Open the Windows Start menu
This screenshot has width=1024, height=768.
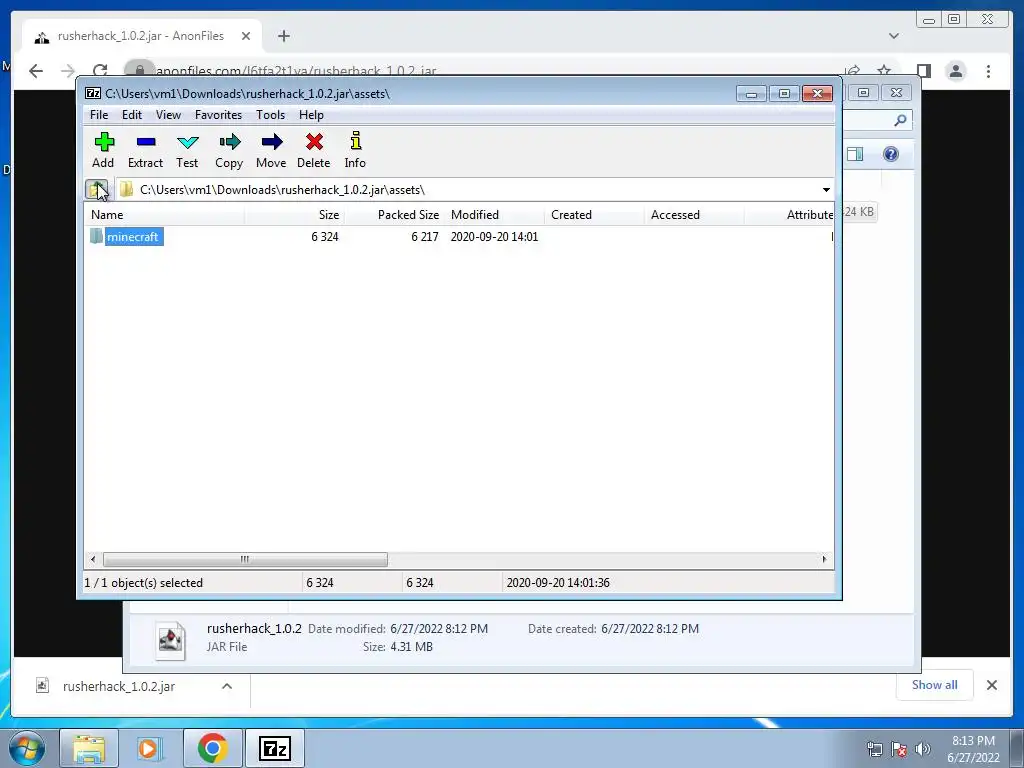pos(25,748)
